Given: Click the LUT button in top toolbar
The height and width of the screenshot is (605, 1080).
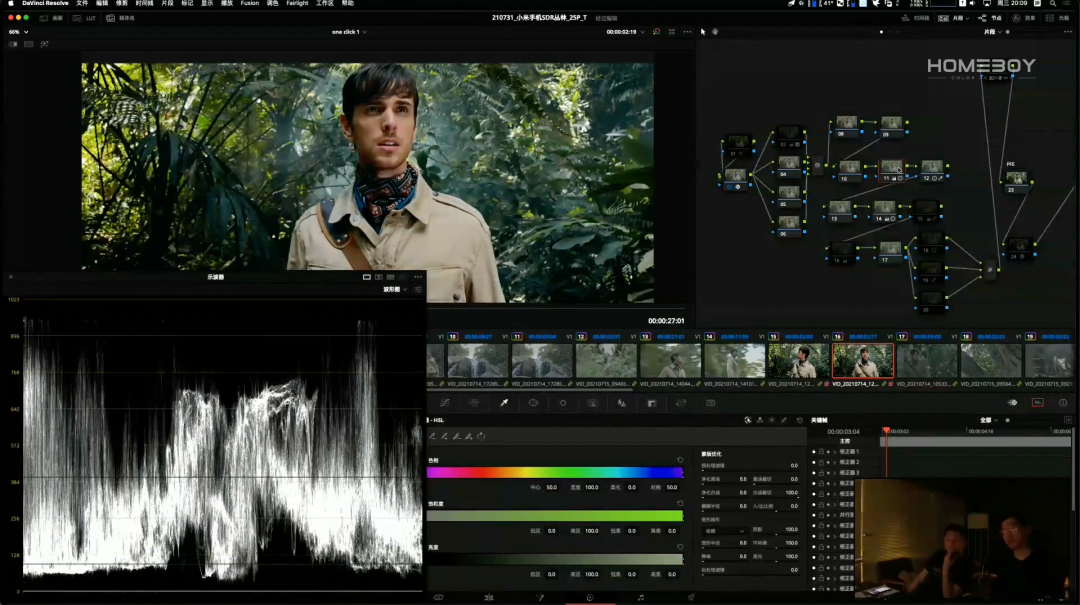Looking at the screenshot, I should (86, 18).
